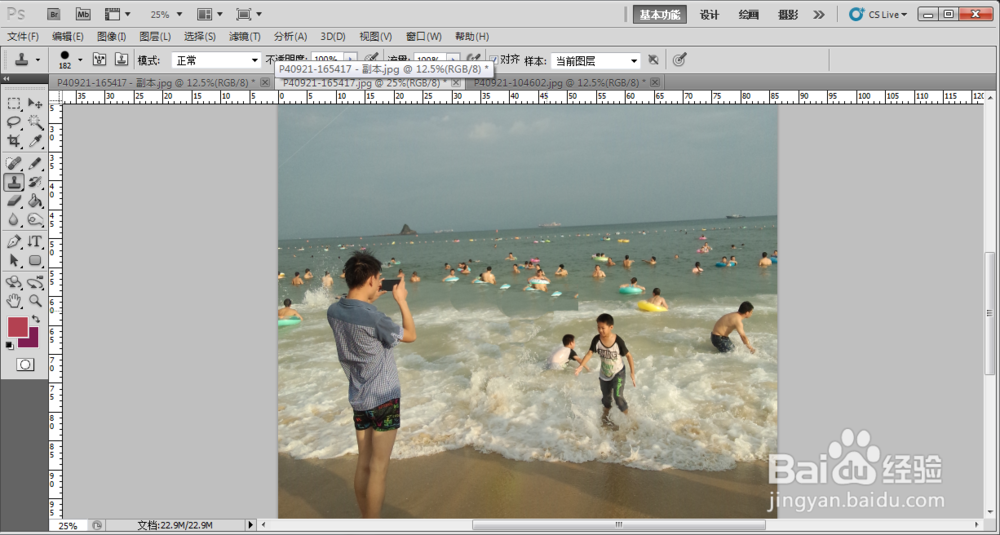Screen dimensions: 1000x535
Task: Switch to the 基本功能 workspace
Action: [x=660, y=15]
